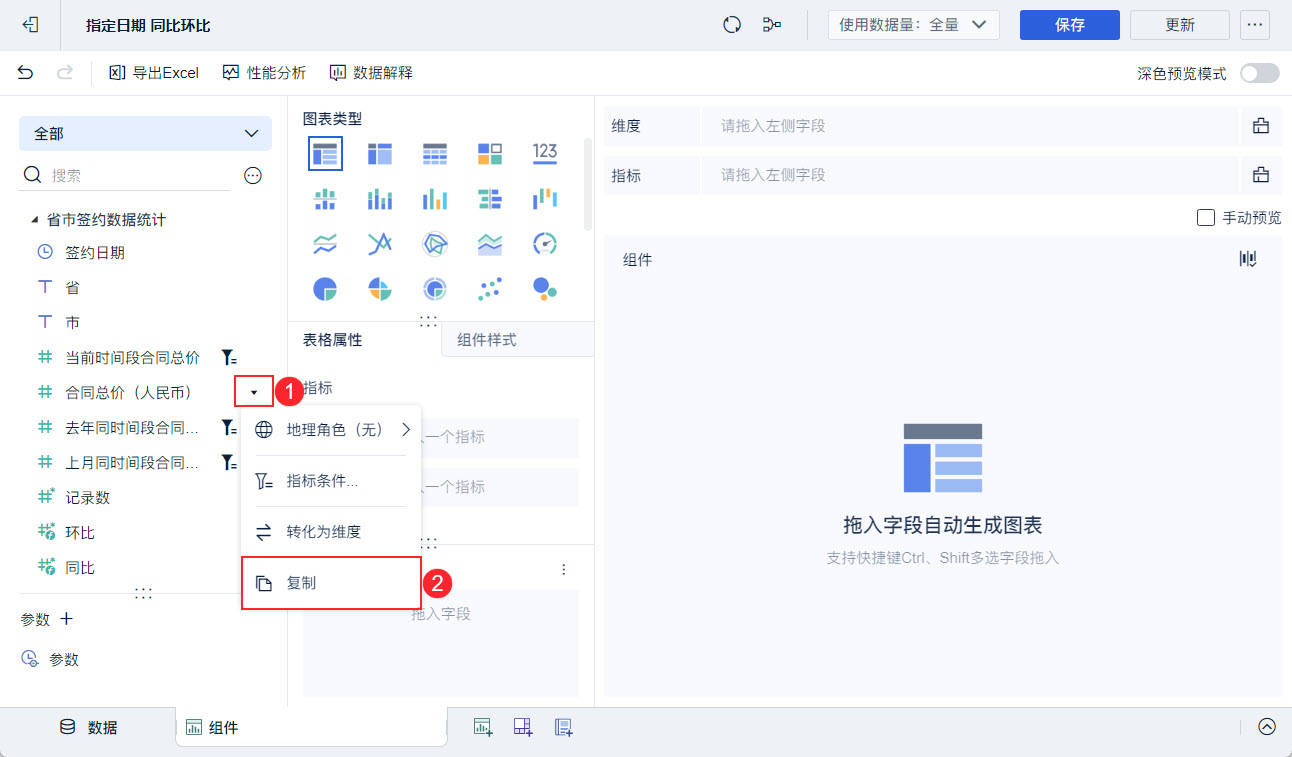
Task: Click filter icon on 当前时间段合同总价
Action: click(x=229, y=357)
